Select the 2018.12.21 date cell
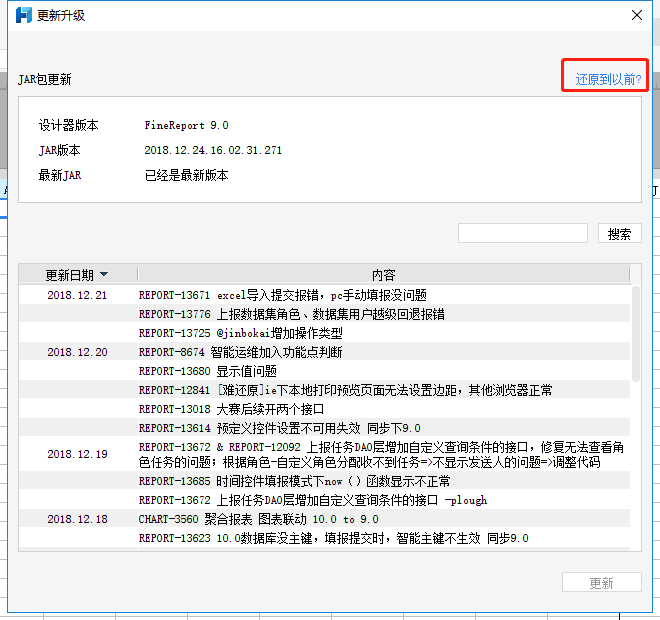The width and height of the screenshot is (660, 620). pos(77,295)
